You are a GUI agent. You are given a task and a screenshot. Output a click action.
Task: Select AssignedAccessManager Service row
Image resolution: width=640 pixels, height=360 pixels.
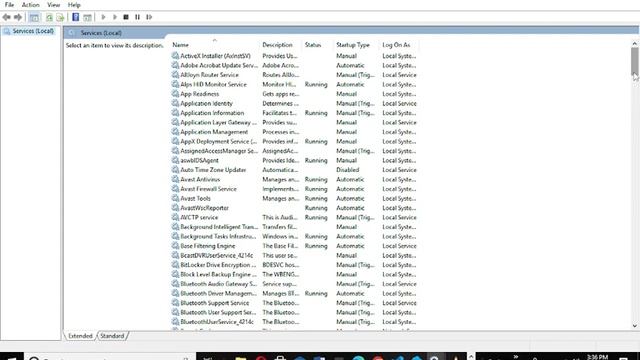pos(294,151)
